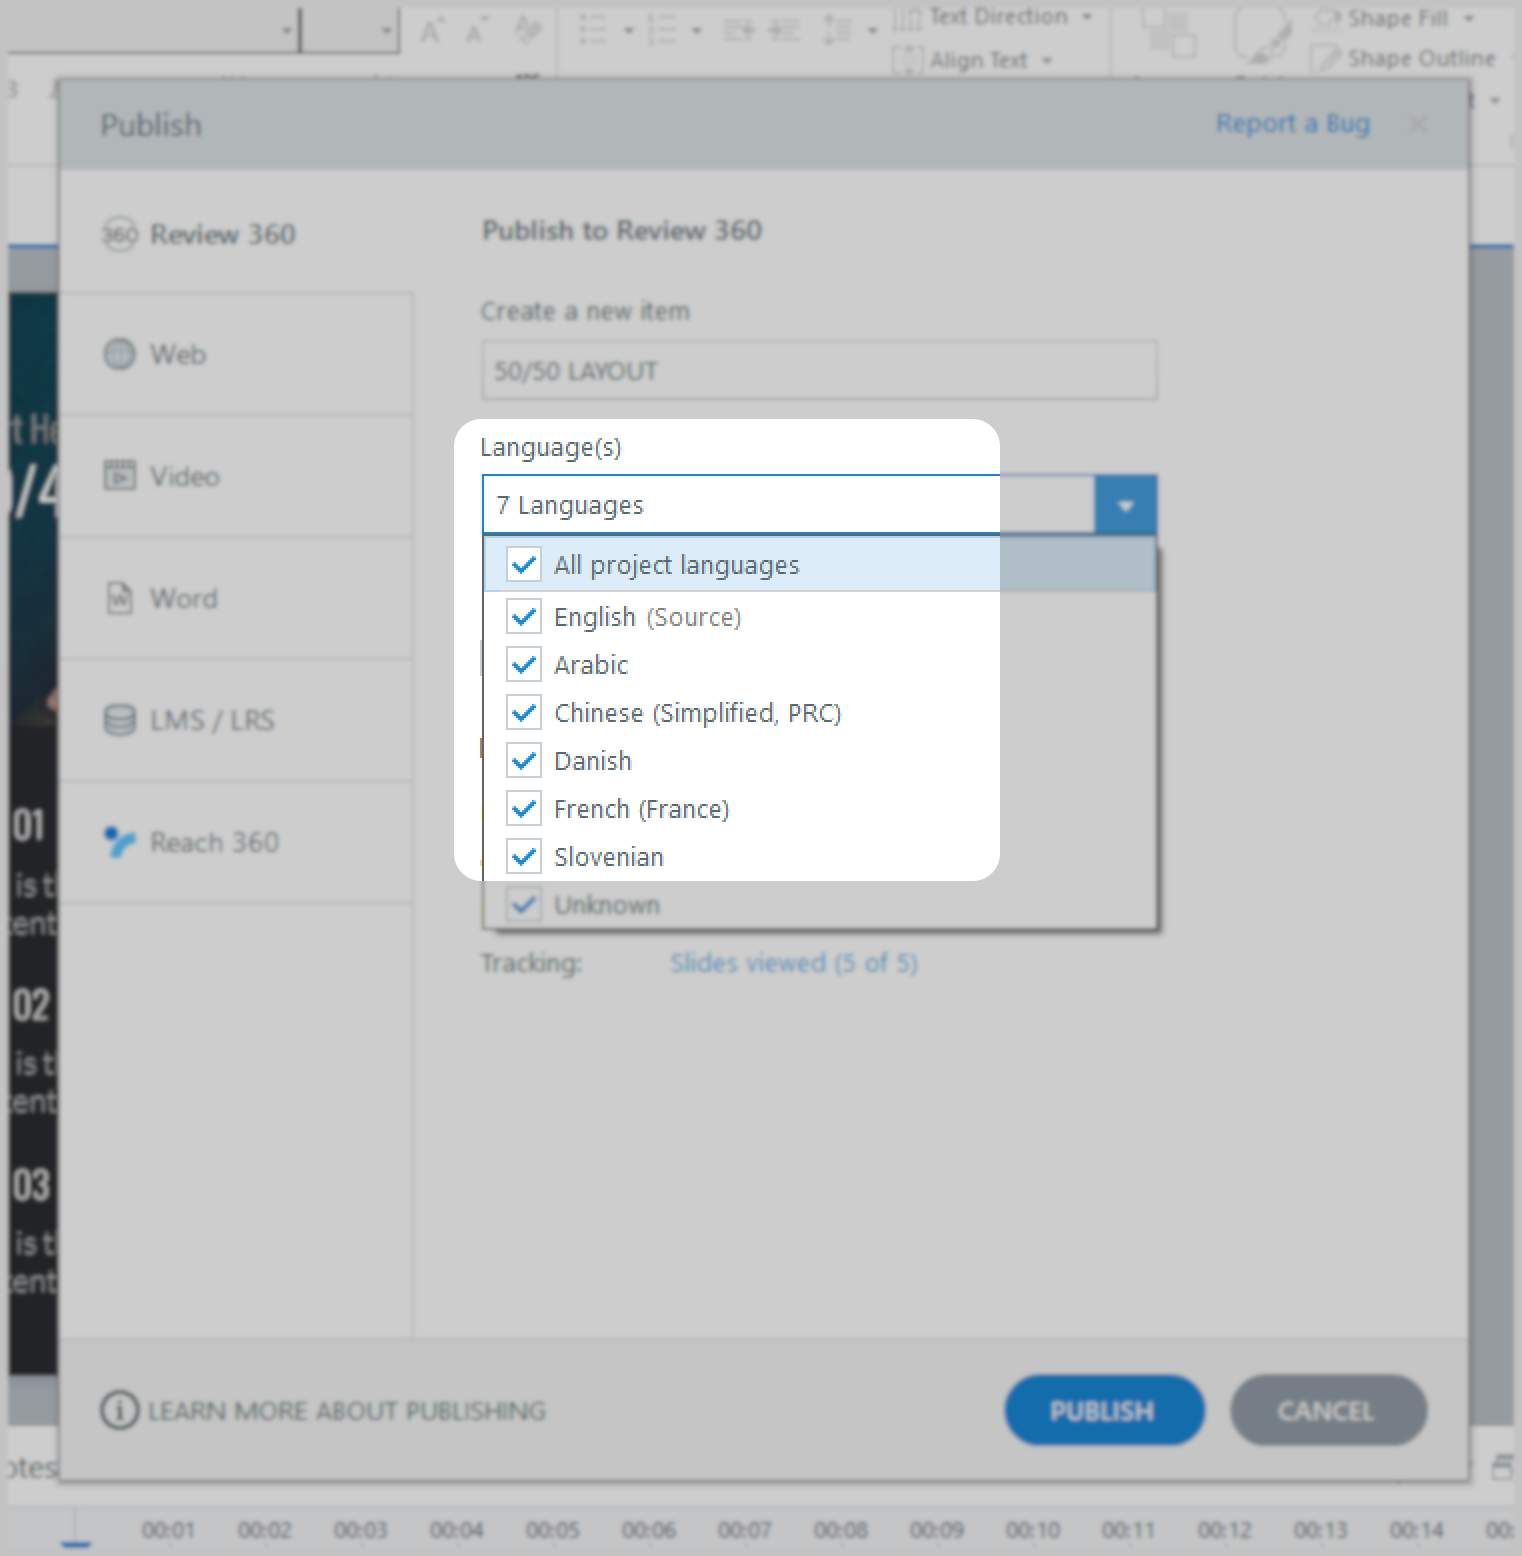1522x1556 pixels.
Task: Uncheck the Arabic language
Action: pyautogui.click(x=523, y=663)
